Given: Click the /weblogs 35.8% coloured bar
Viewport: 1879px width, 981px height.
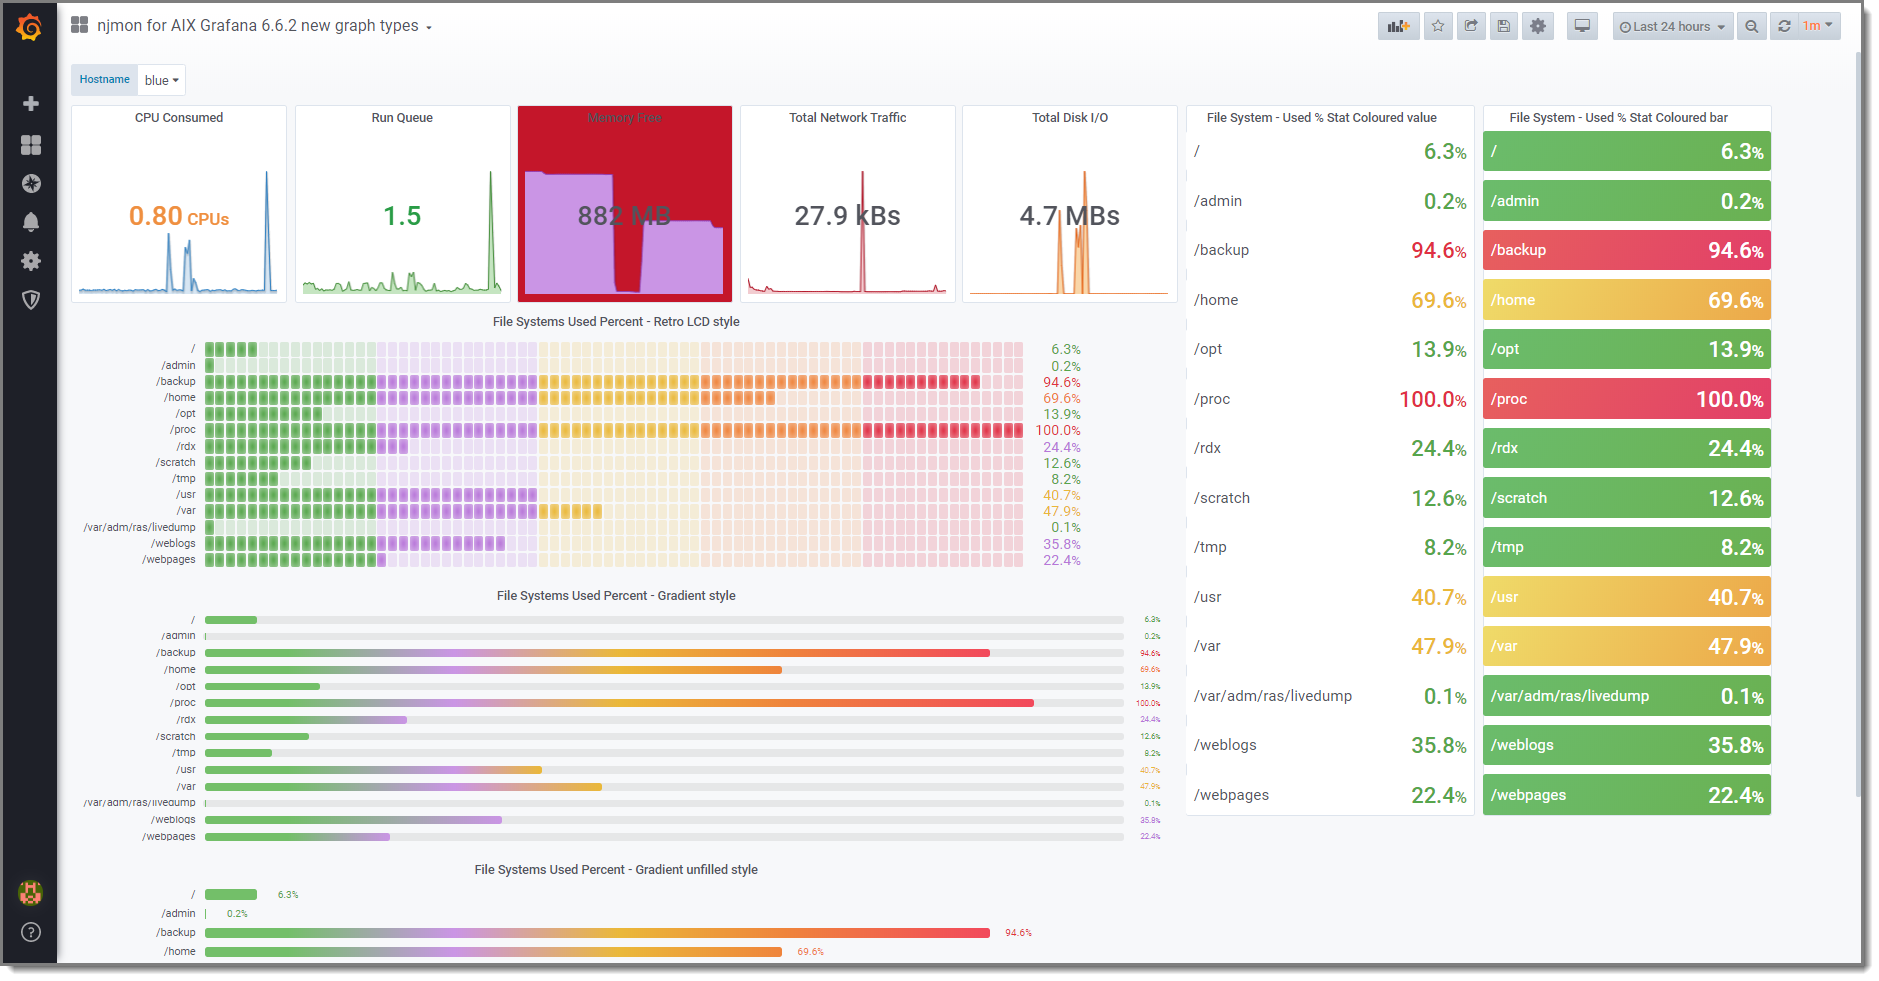Looking at the screenshot, I should pyautogui.click(x=1627, y=745).
